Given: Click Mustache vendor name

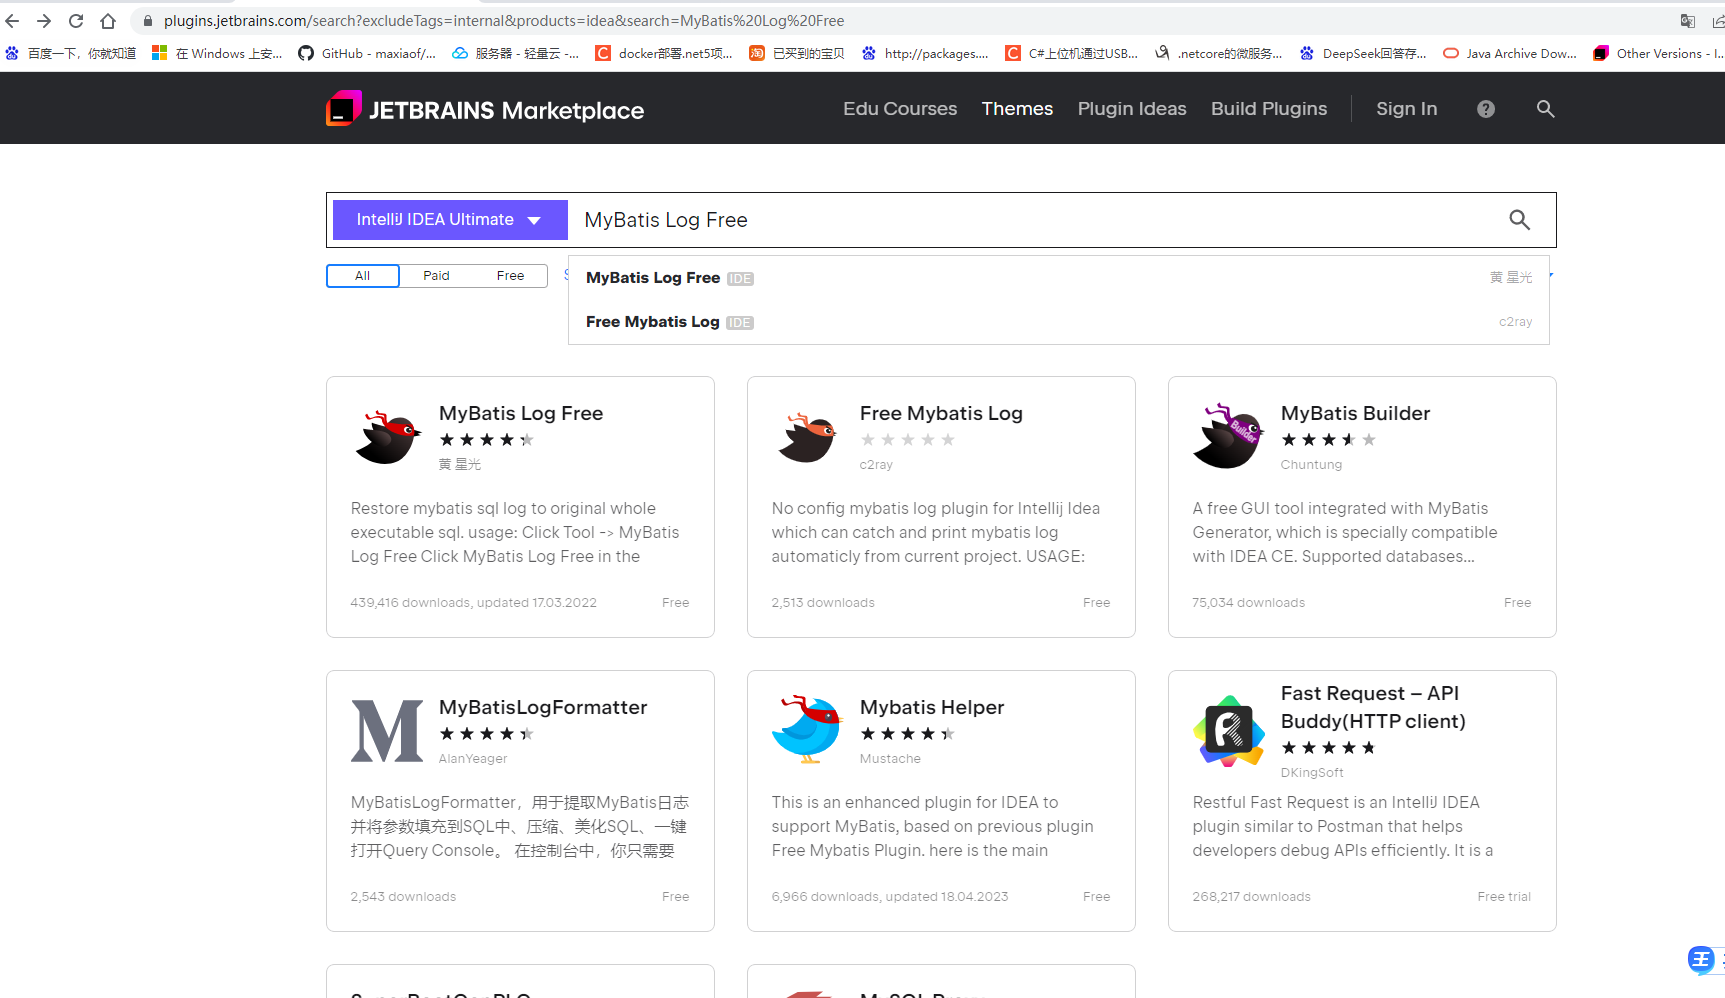Looking at the screenshot, I should (890, 759).
